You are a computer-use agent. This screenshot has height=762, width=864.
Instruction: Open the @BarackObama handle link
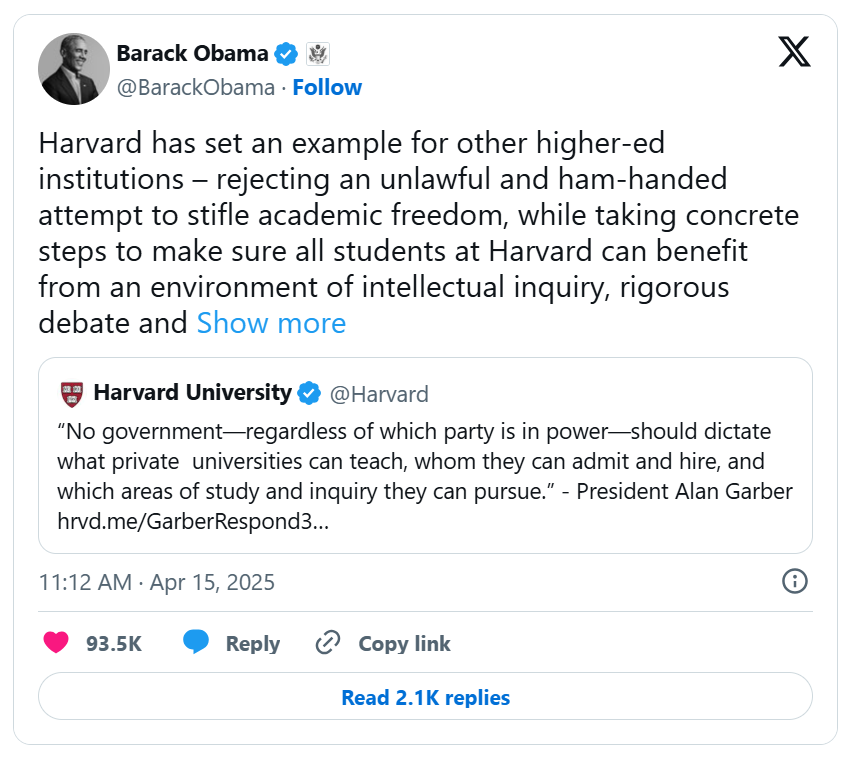pyautogui.click(x=196, y=87)
